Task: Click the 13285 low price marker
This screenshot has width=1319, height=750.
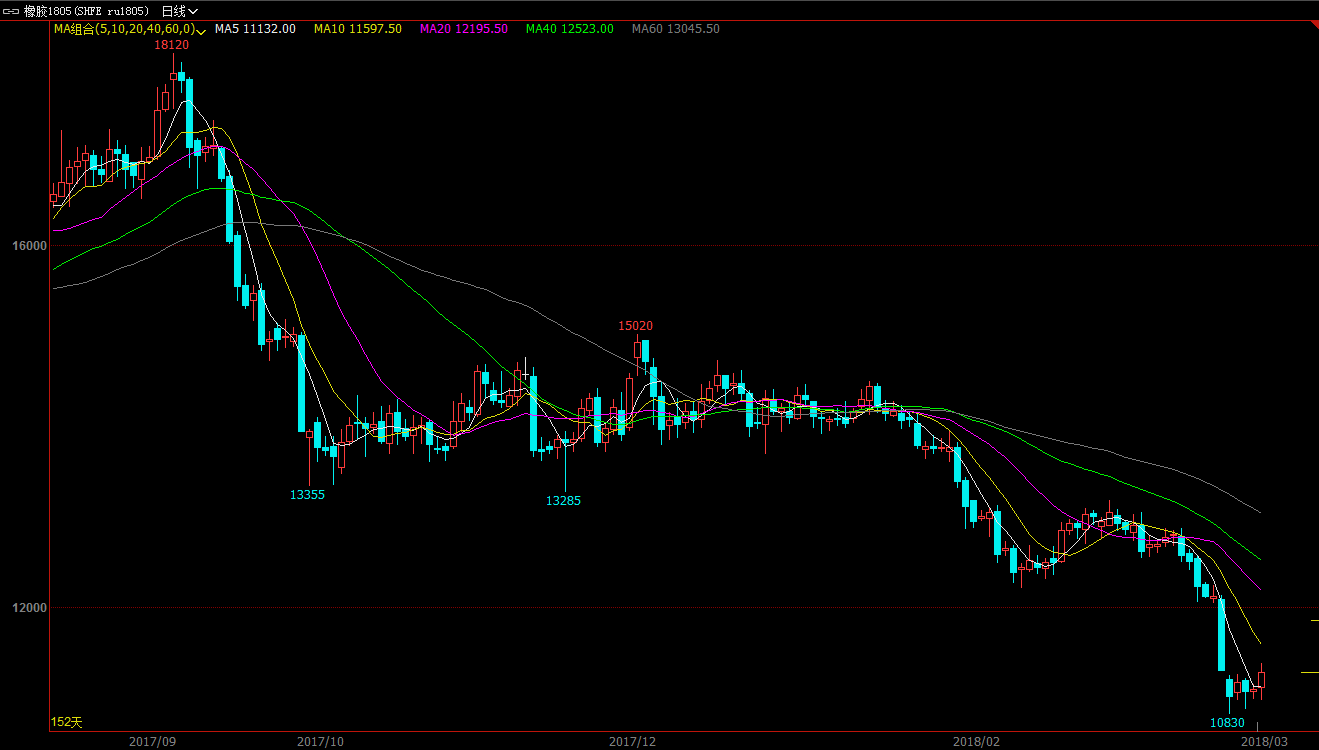Action: click(x=563, y=501)
